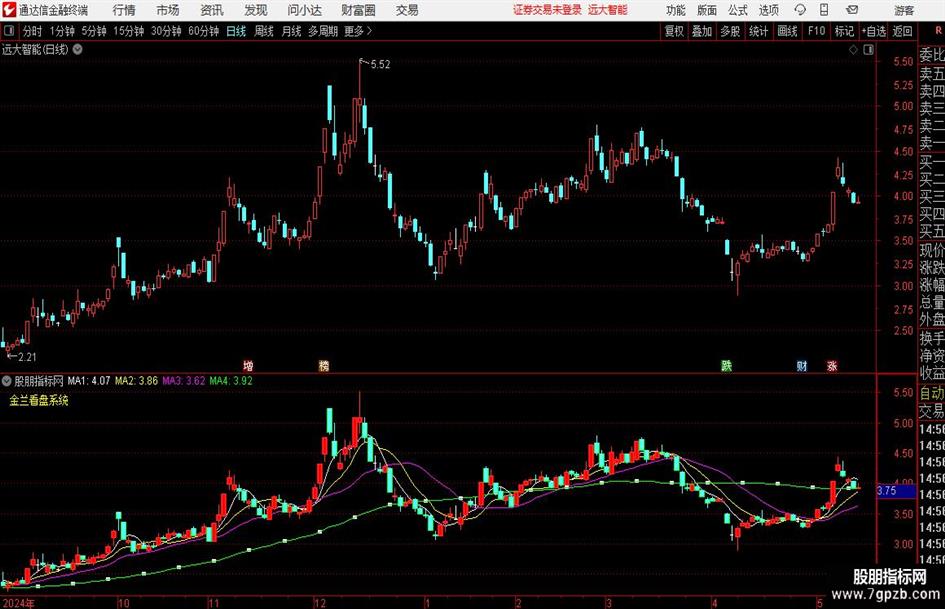The image size is (945, 609).
Task: Open the 行情 menu
Action: (x=124, y=10)
